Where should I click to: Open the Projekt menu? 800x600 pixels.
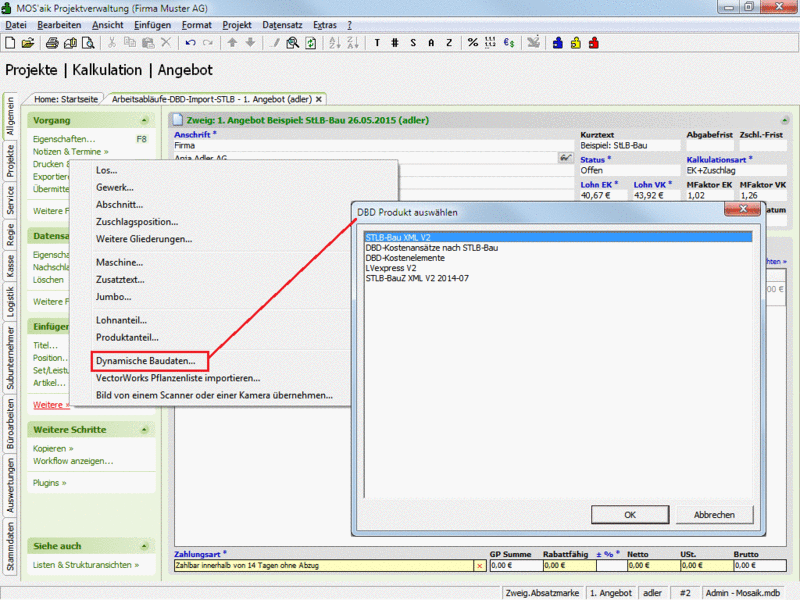click(x=237, y=25)
